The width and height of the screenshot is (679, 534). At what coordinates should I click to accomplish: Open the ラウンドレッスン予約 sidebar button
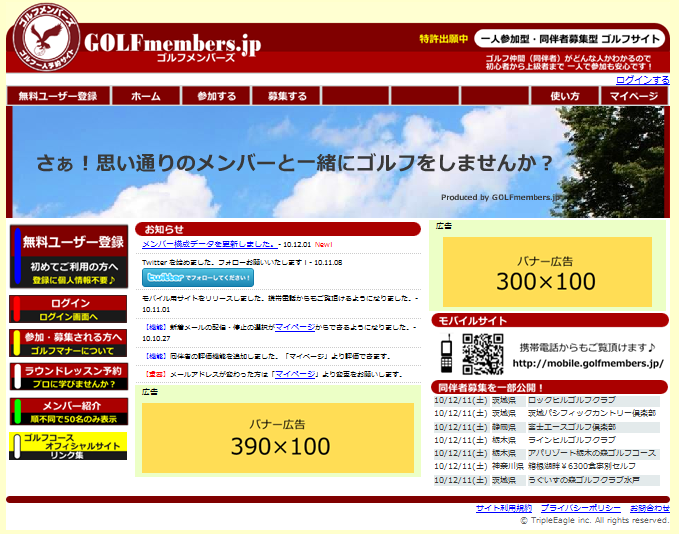(68, 377)
